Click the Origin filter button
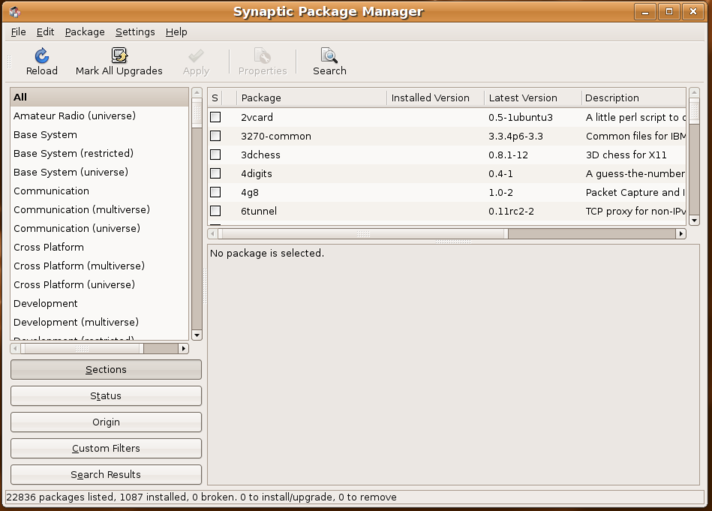712x511 pixels. (x=106, y=422)
